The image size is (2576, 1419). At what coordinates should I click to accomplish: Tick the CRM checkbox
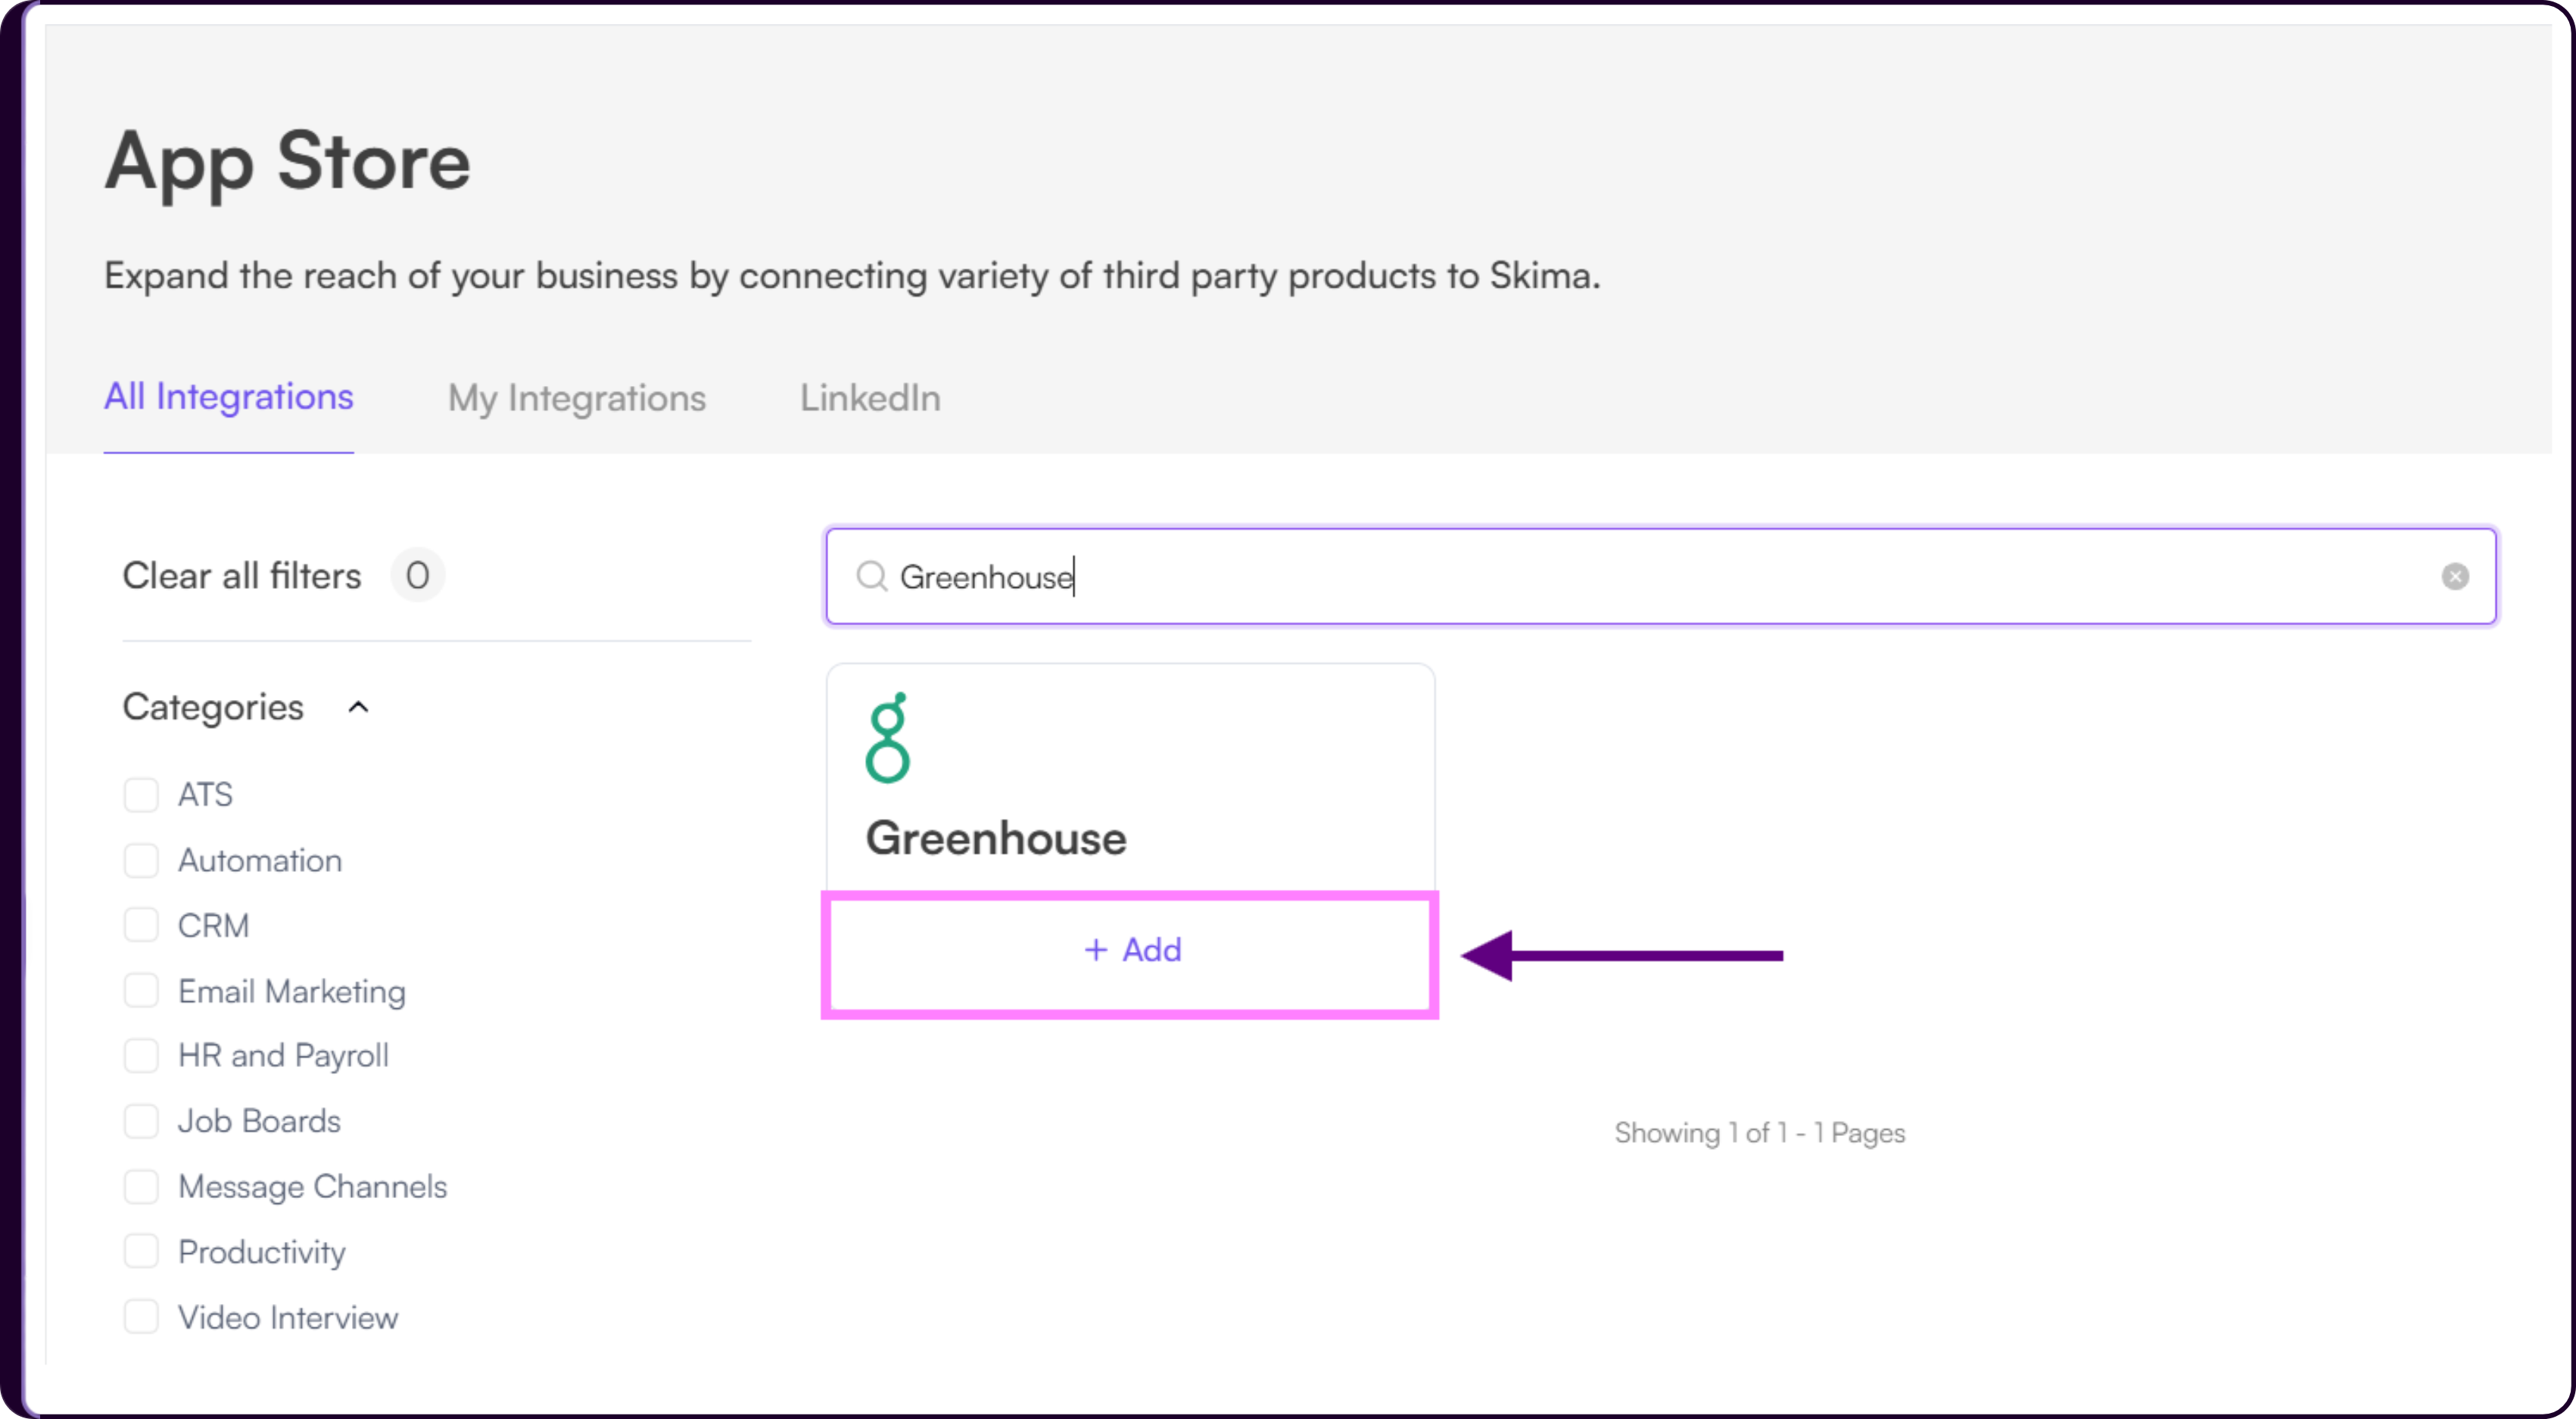point(141,926)
